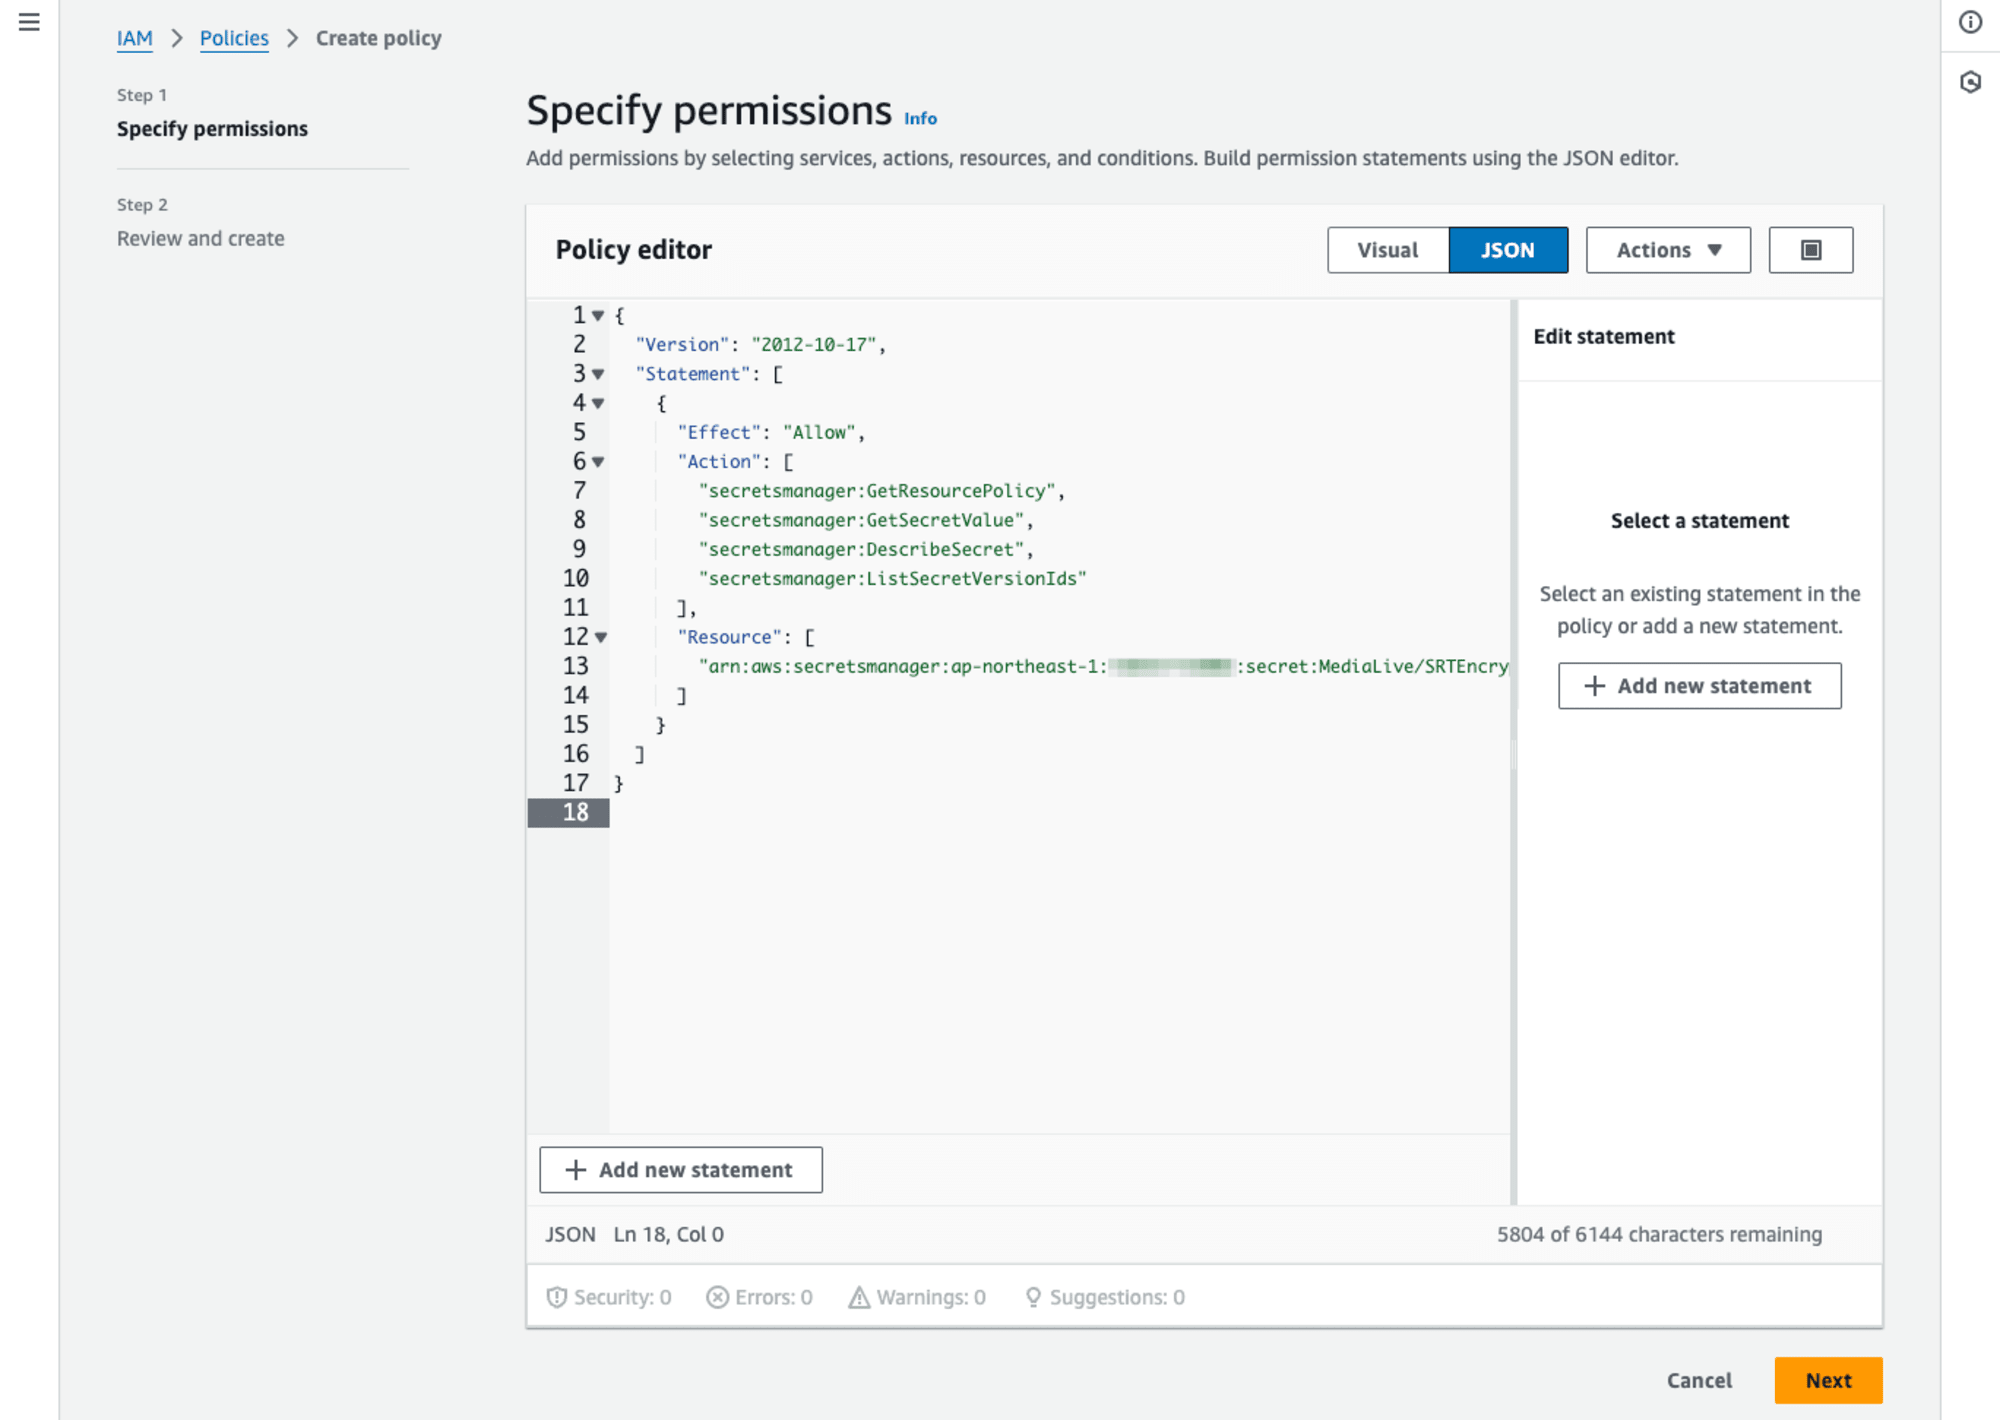
Task: Select Step 2 Review and create
Action: 201,239
